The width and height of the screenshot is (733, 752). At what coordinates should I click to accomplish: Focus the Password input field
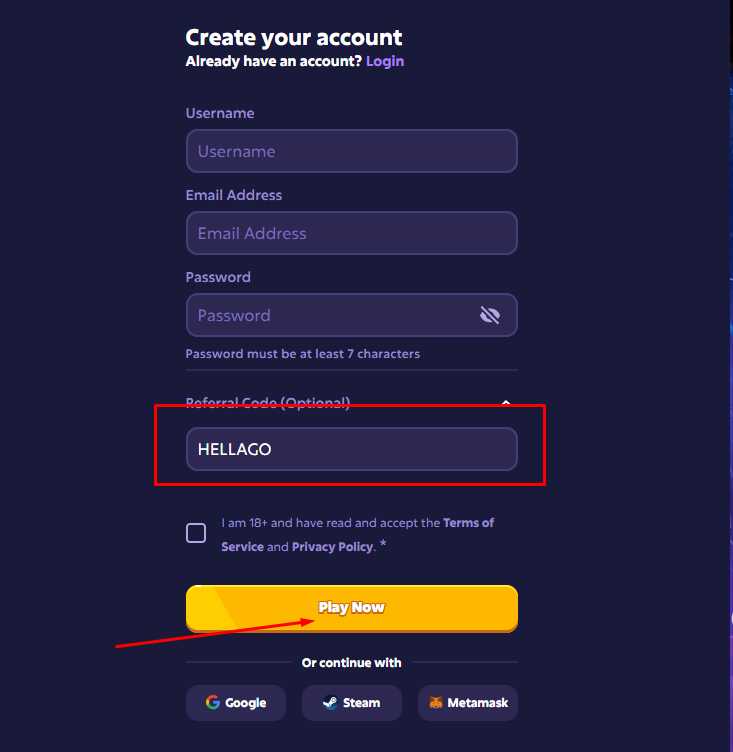point(330,316)
